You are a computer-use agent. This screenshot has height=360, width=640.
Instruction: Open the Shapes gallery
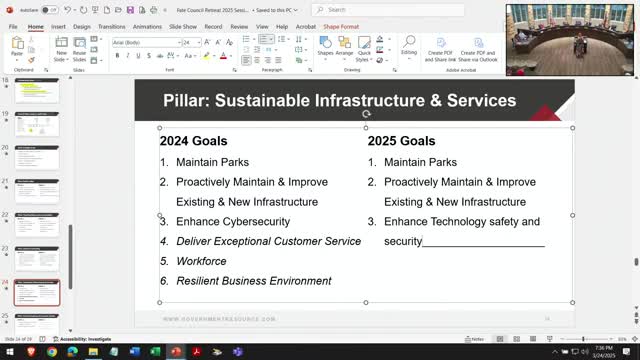325,48
